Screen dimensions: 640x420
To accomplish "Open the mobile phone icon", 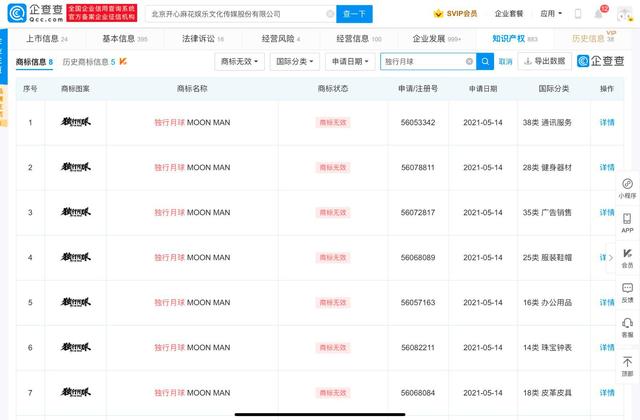I will pos(578,13).
